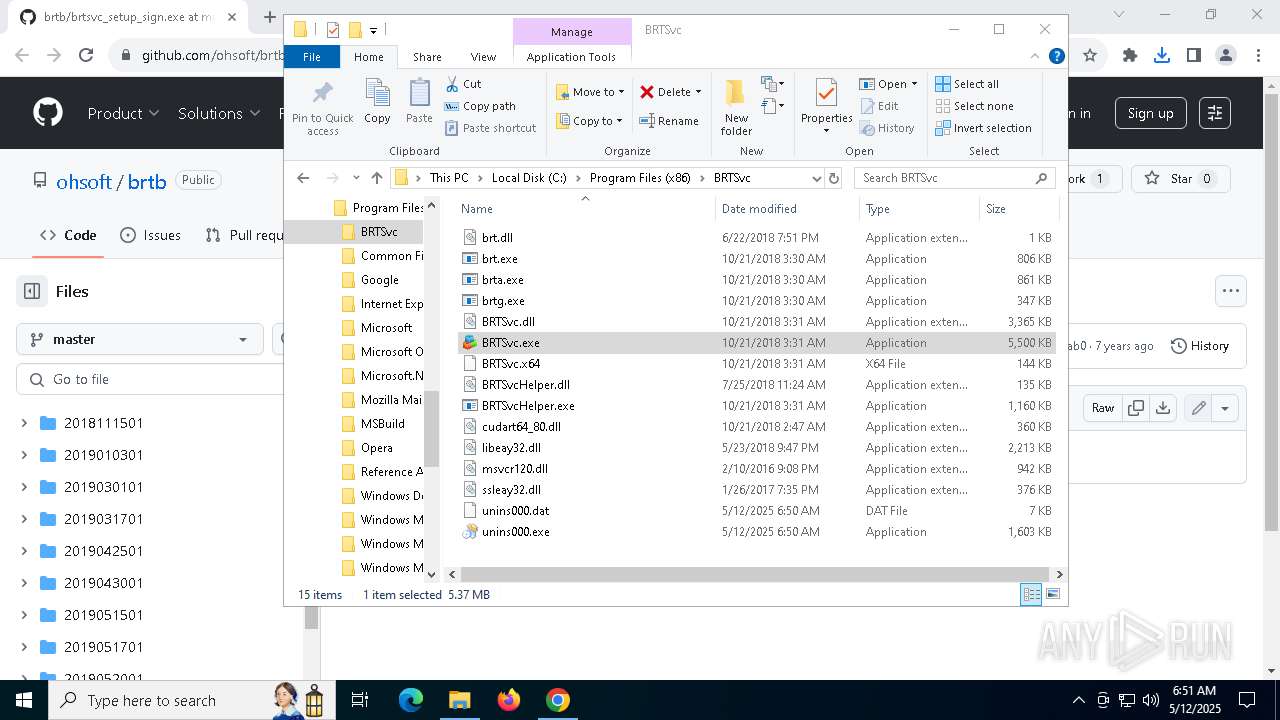Switch to Details view icon in status bar
This screenshot has width=1280, height=720.
pos(1031,595)
